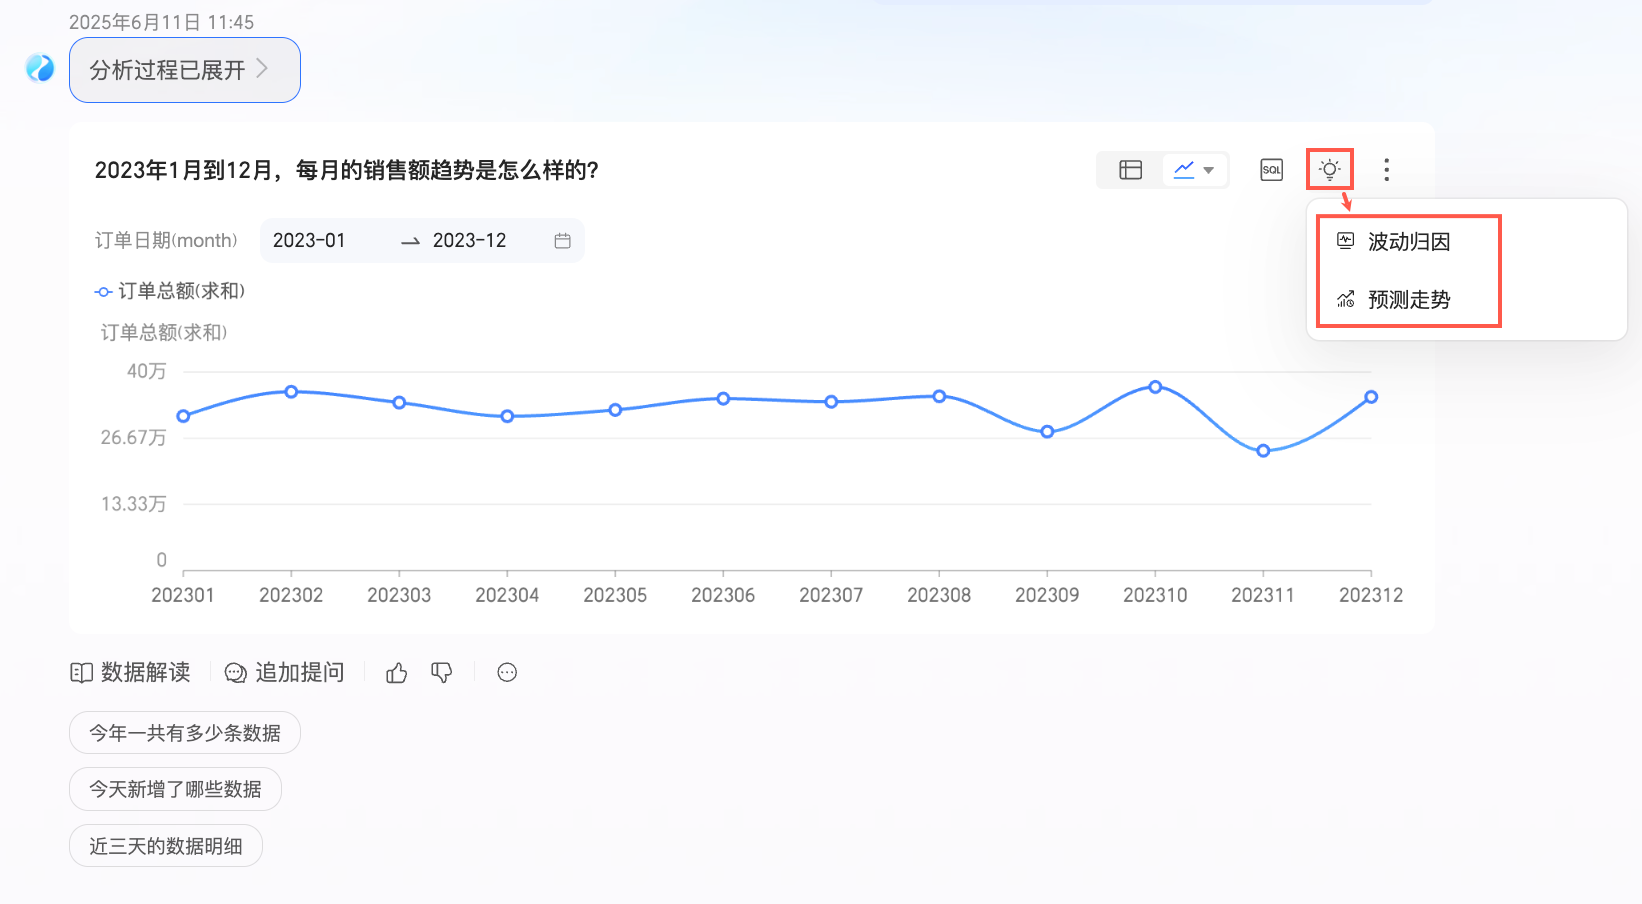Select 预测走势 from the insights menu
Viewport: 1642px width, 904px height.
coord(1408,300)
